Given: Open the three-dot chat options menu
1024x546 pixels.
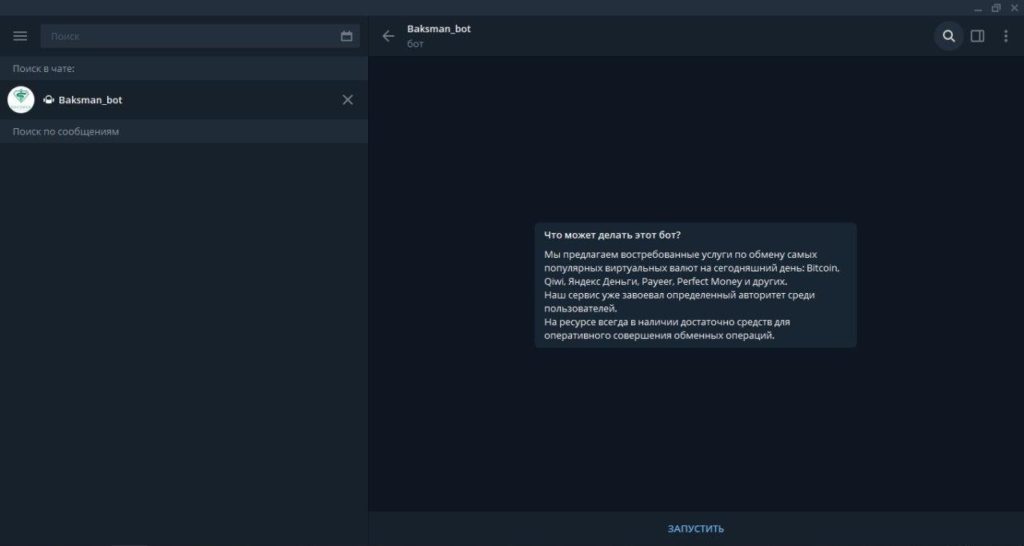Looking at the screenshot, I should pos(1005,36).
